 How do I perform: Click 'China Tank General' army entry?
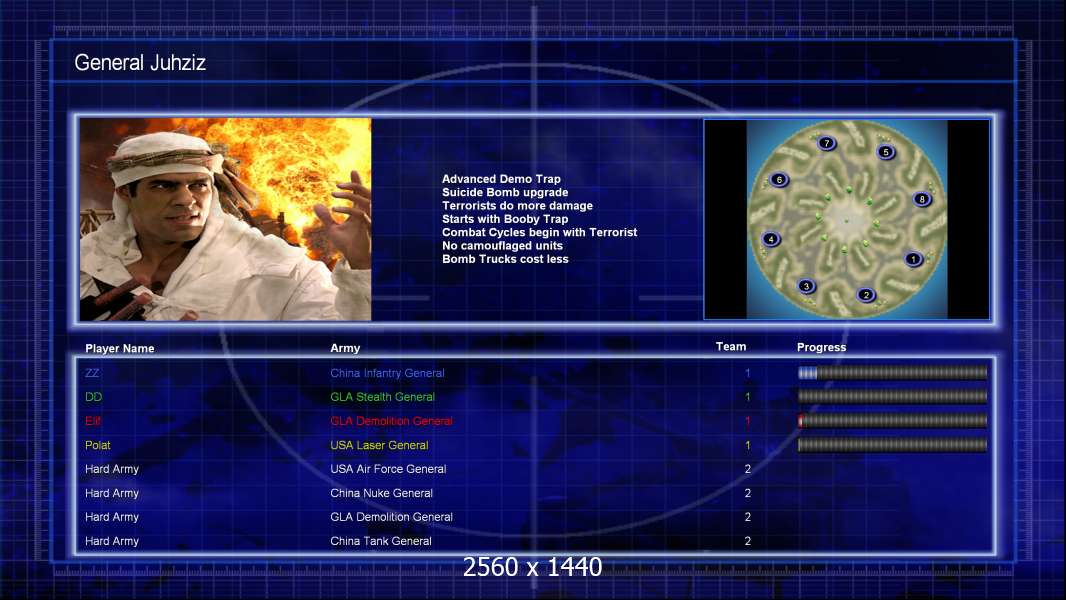coord(381,542)
